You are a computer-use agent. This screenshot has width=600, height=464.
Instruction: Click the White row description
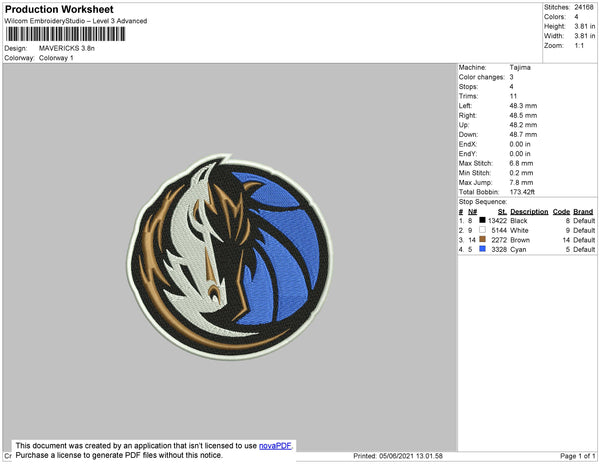pos(519,230)
